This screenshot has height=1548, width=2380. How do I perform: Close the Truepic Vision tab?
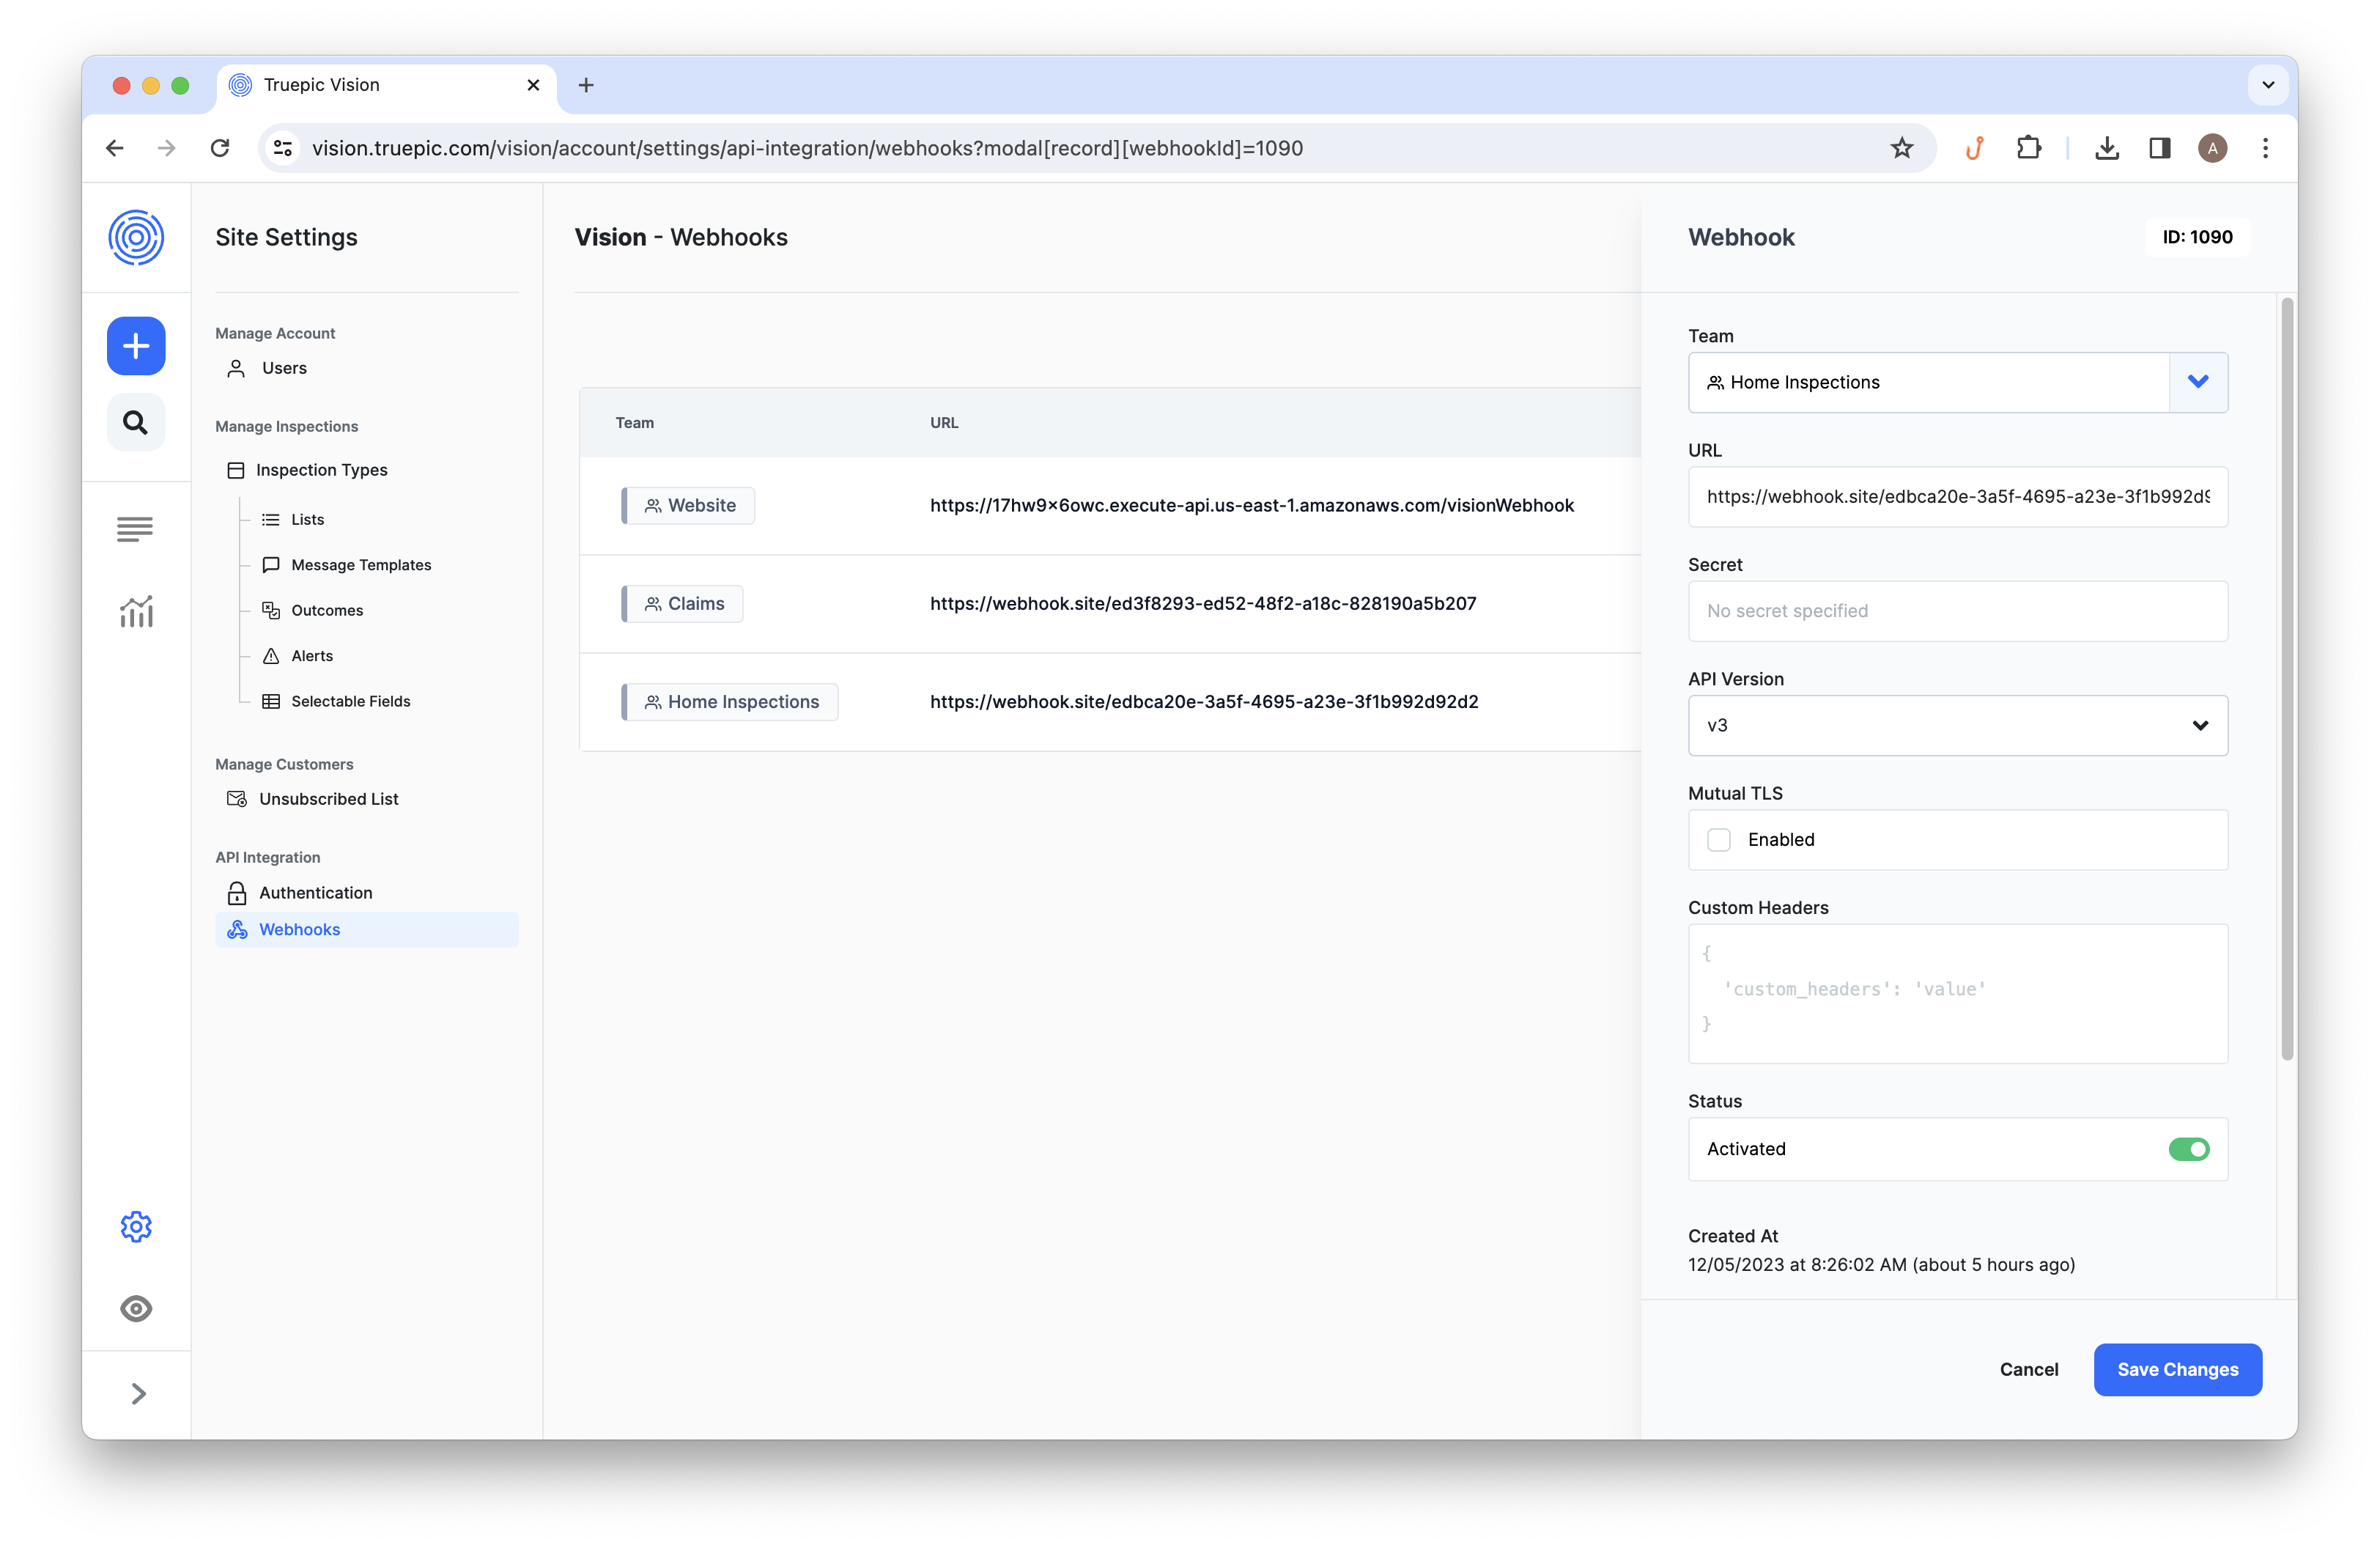(533, 85)
